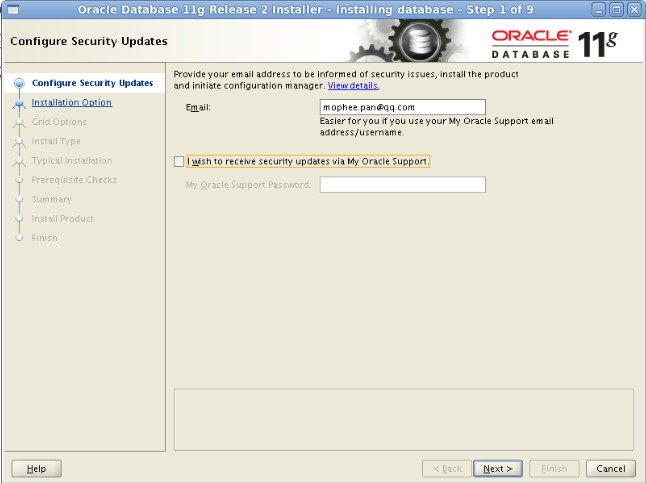This screenshot has height=483, width=646.
Task: Select Grid Options step in sidebar
Action: click(x=59, y=122)
